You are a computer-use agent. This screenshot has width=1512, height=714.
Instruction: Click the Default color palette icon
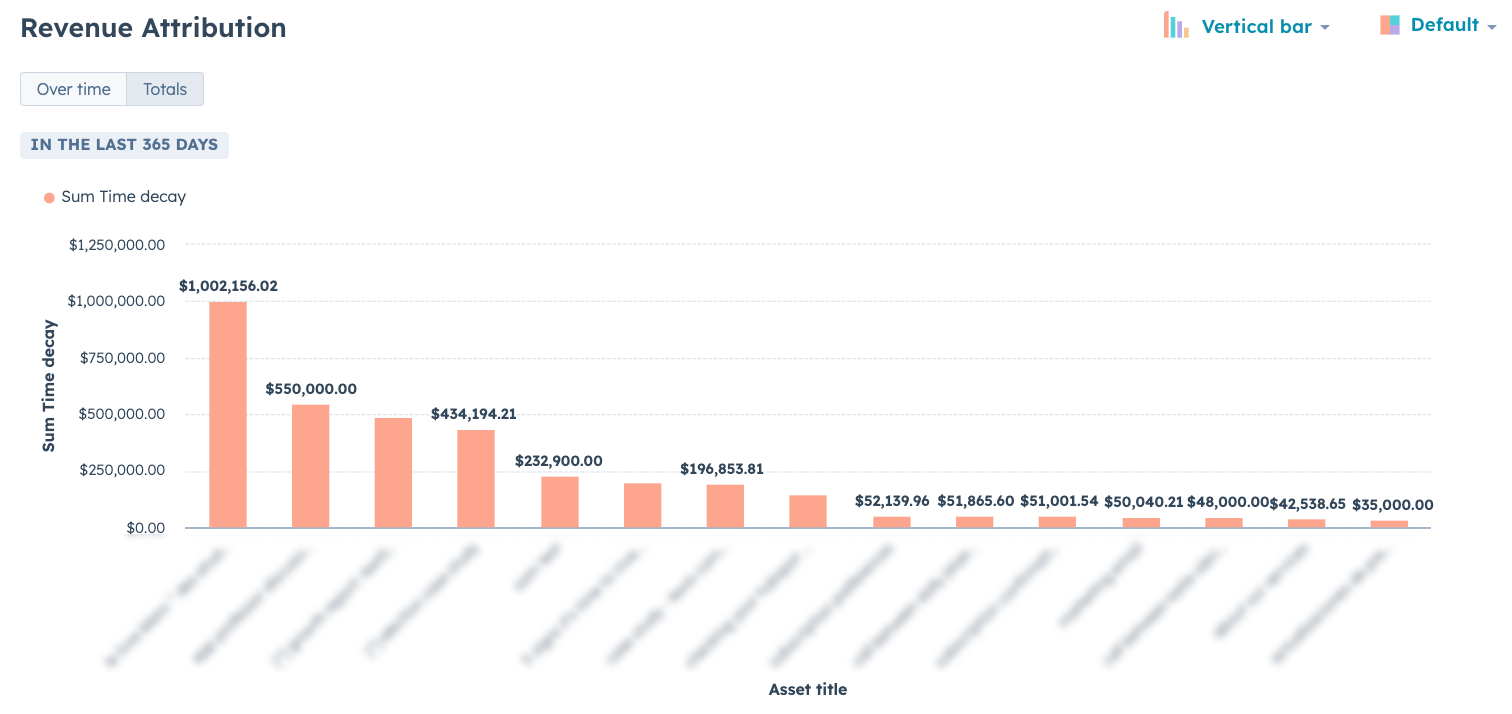[x=1390, y=25]
